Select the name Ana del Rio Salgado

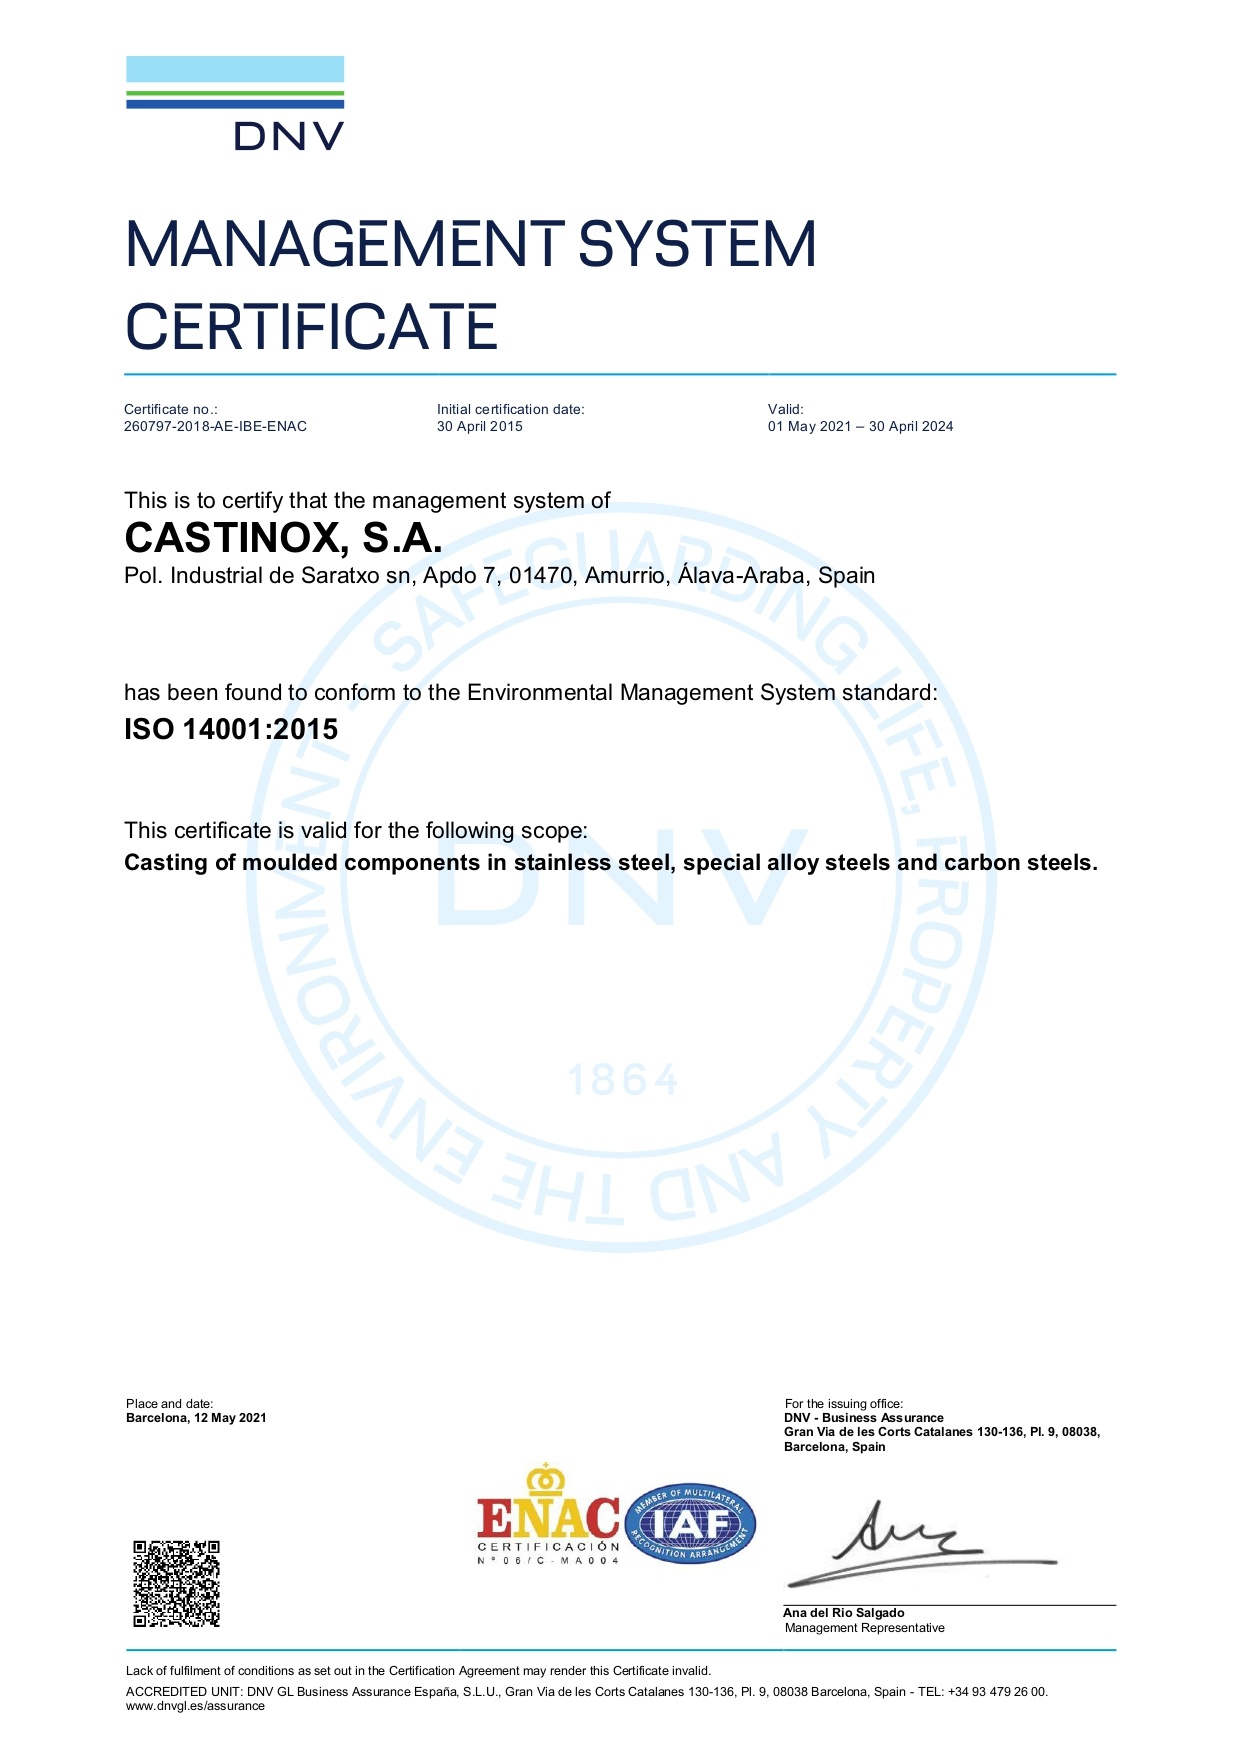(843, 1613)
